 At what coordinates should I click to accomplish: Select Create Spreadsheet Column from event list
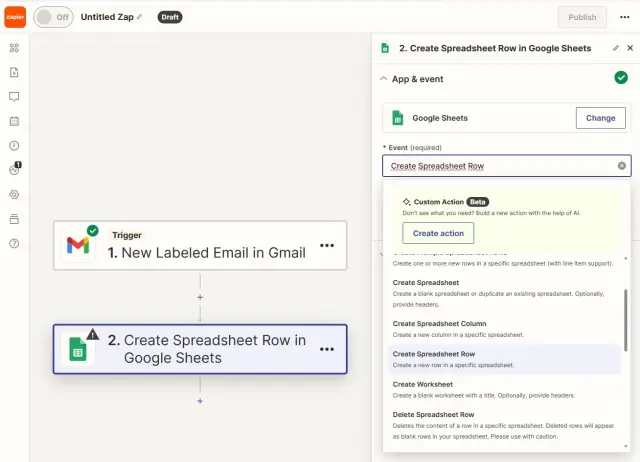[440, 324]
